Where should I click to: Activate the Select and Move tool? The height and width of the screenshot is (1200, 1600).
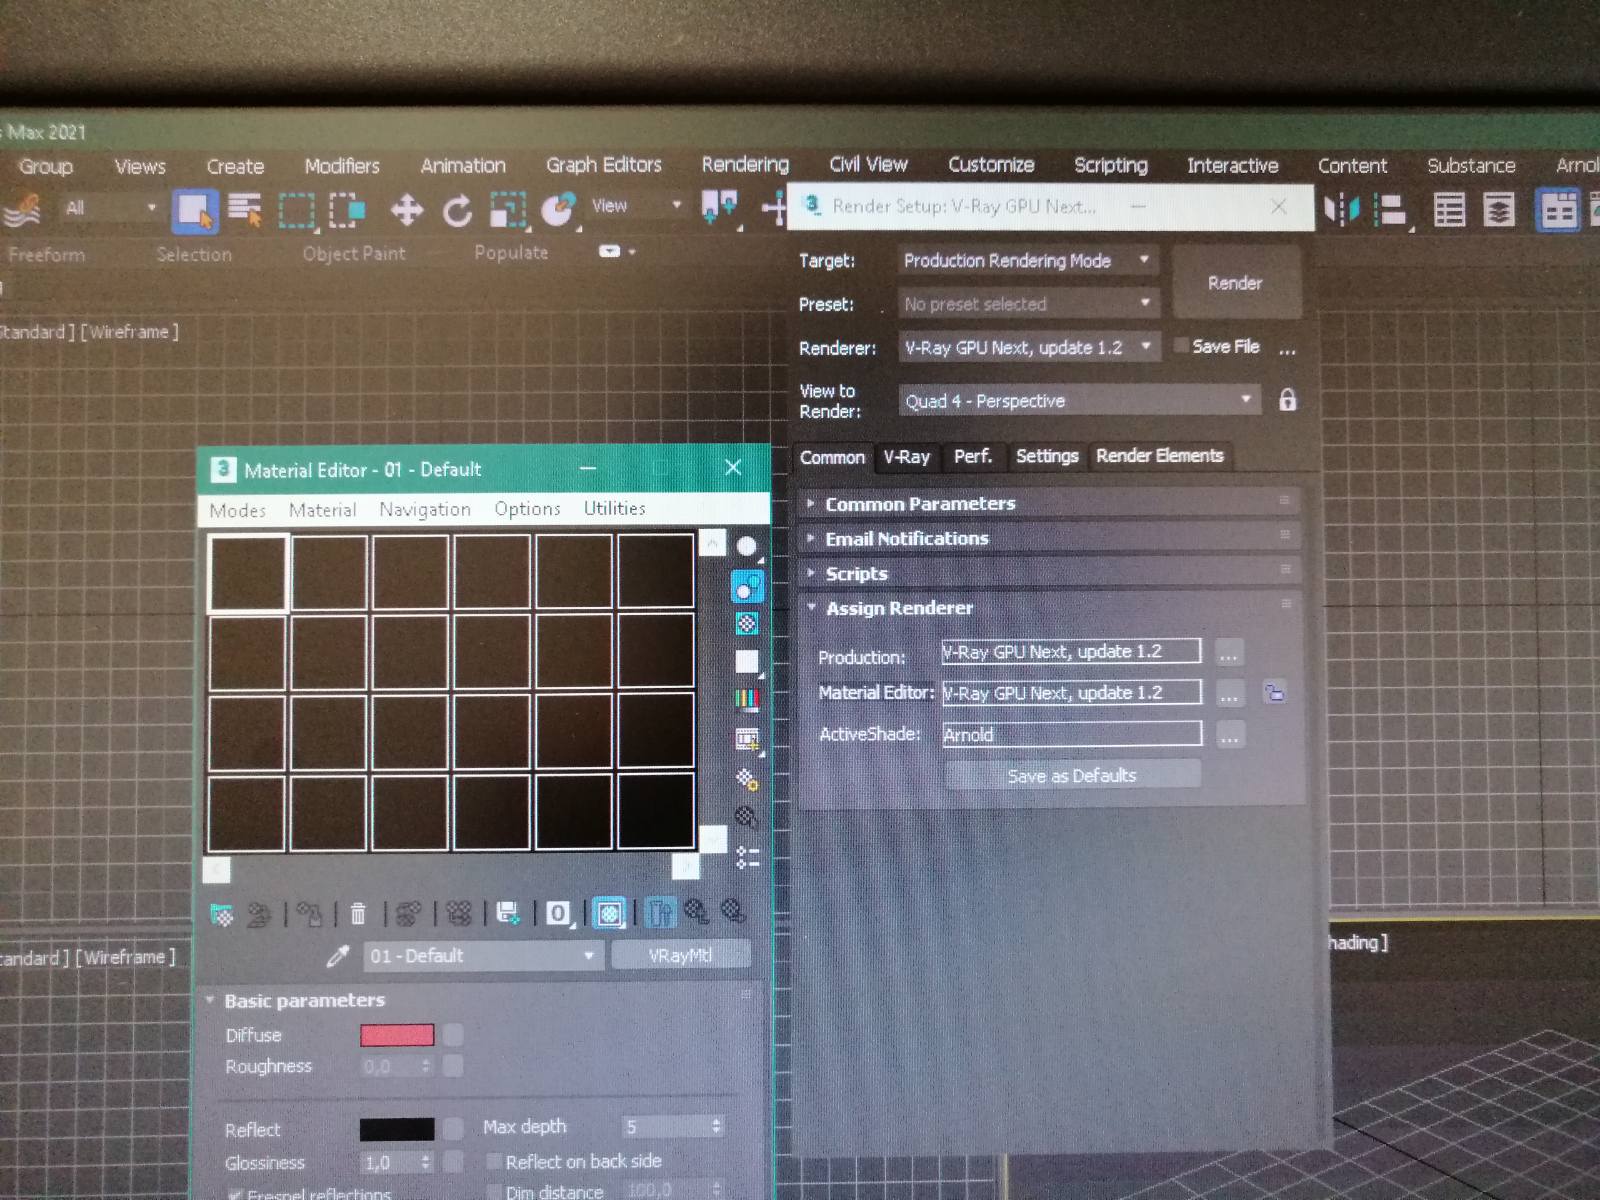[x=406, y=210]
